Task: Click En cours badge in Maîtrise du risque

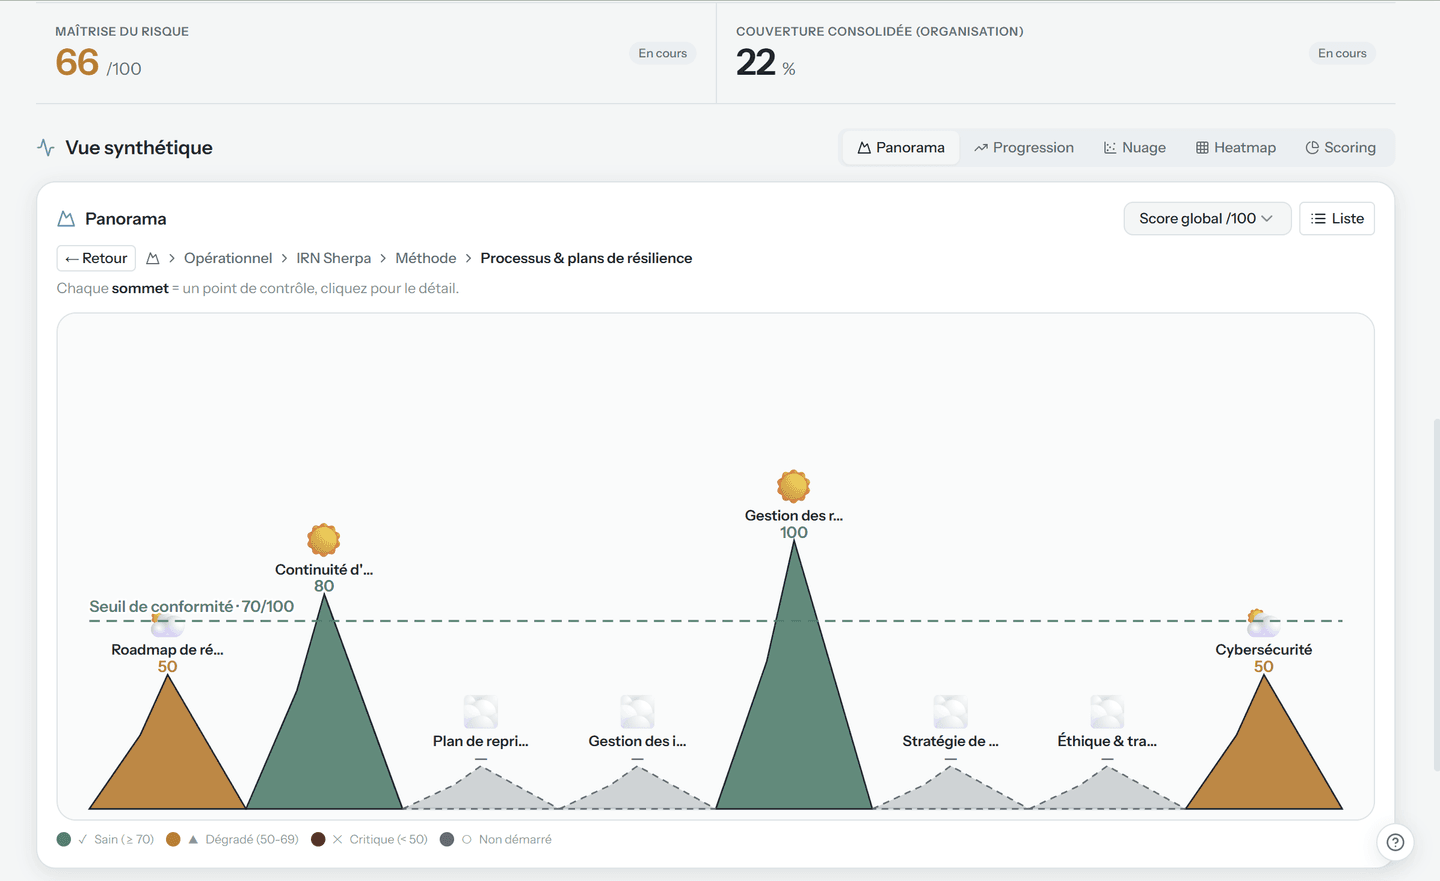Action: (663, 53)
